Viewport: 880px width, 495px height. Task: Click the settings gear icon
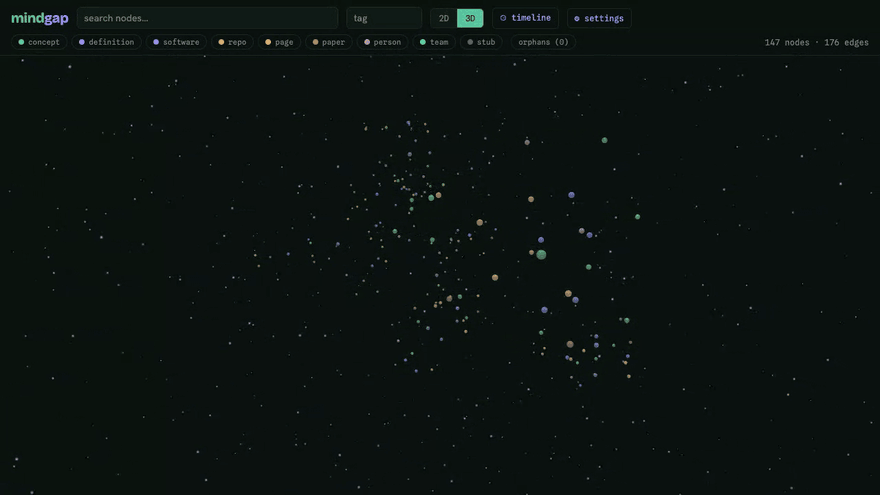pyautogui.click(x=577, y=19)
